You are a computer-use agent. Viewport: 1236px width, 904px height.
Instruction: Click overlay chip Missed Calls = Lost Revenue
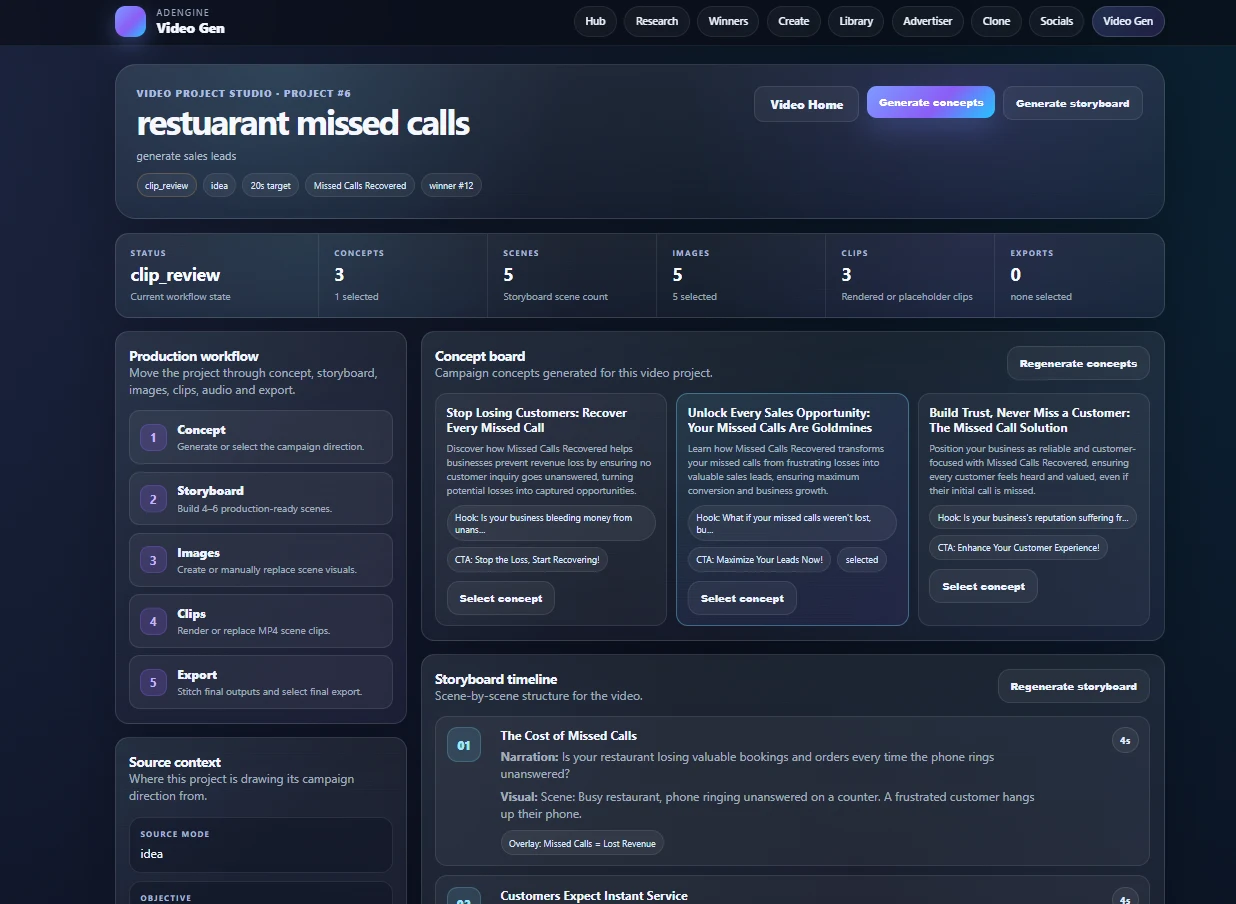click(x=582, y=843)
